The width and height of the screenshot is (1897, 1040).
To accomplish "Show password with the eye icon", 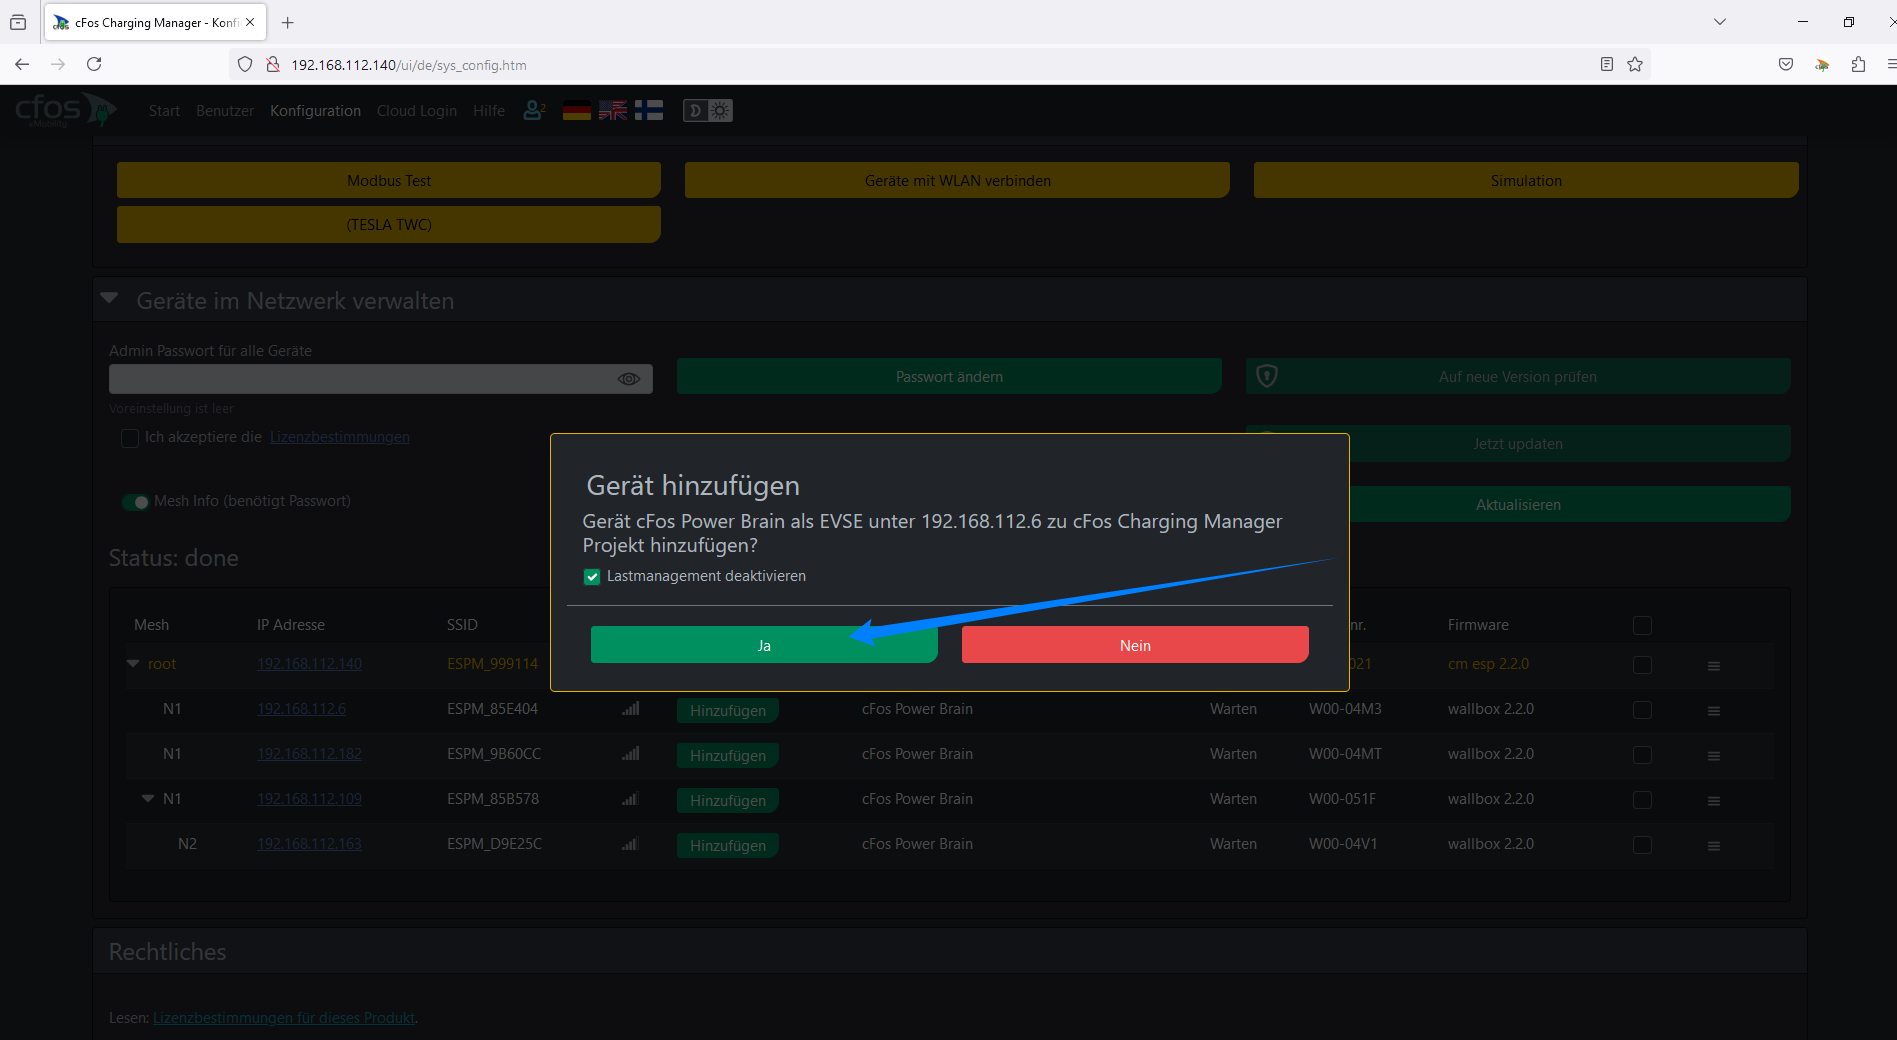I will pos(629,379).
